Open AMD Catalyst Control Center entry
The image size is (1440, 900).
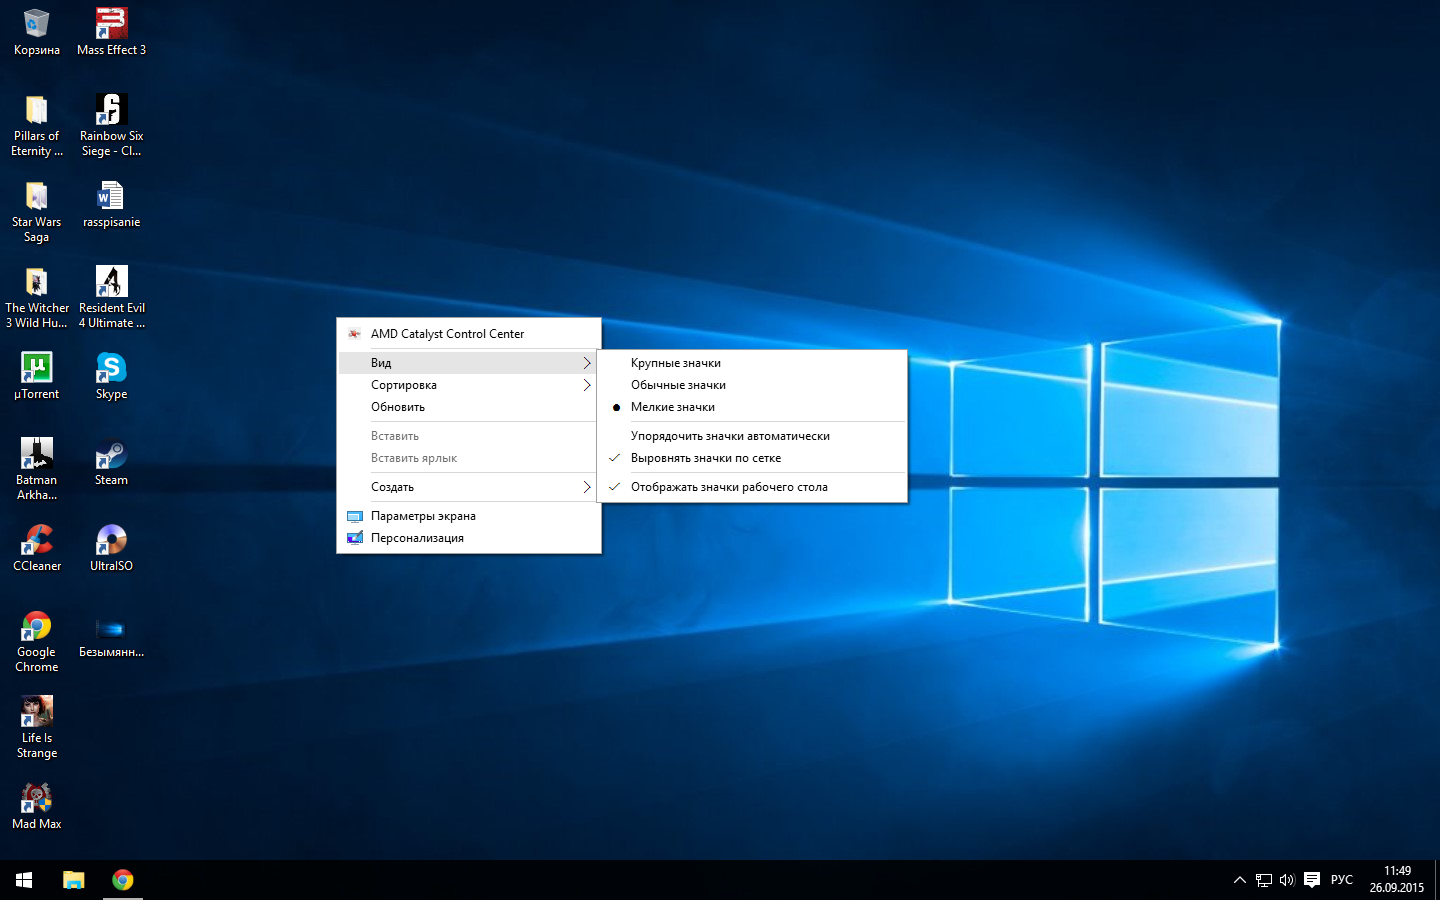469,334
